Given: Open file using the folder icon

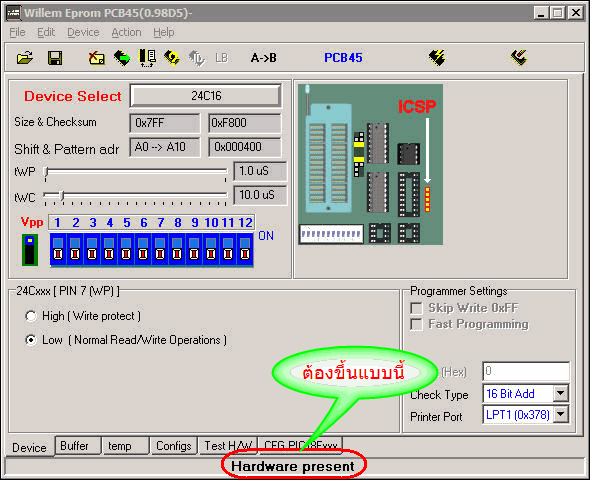Looking at the screenshot, I should [25, 58].
